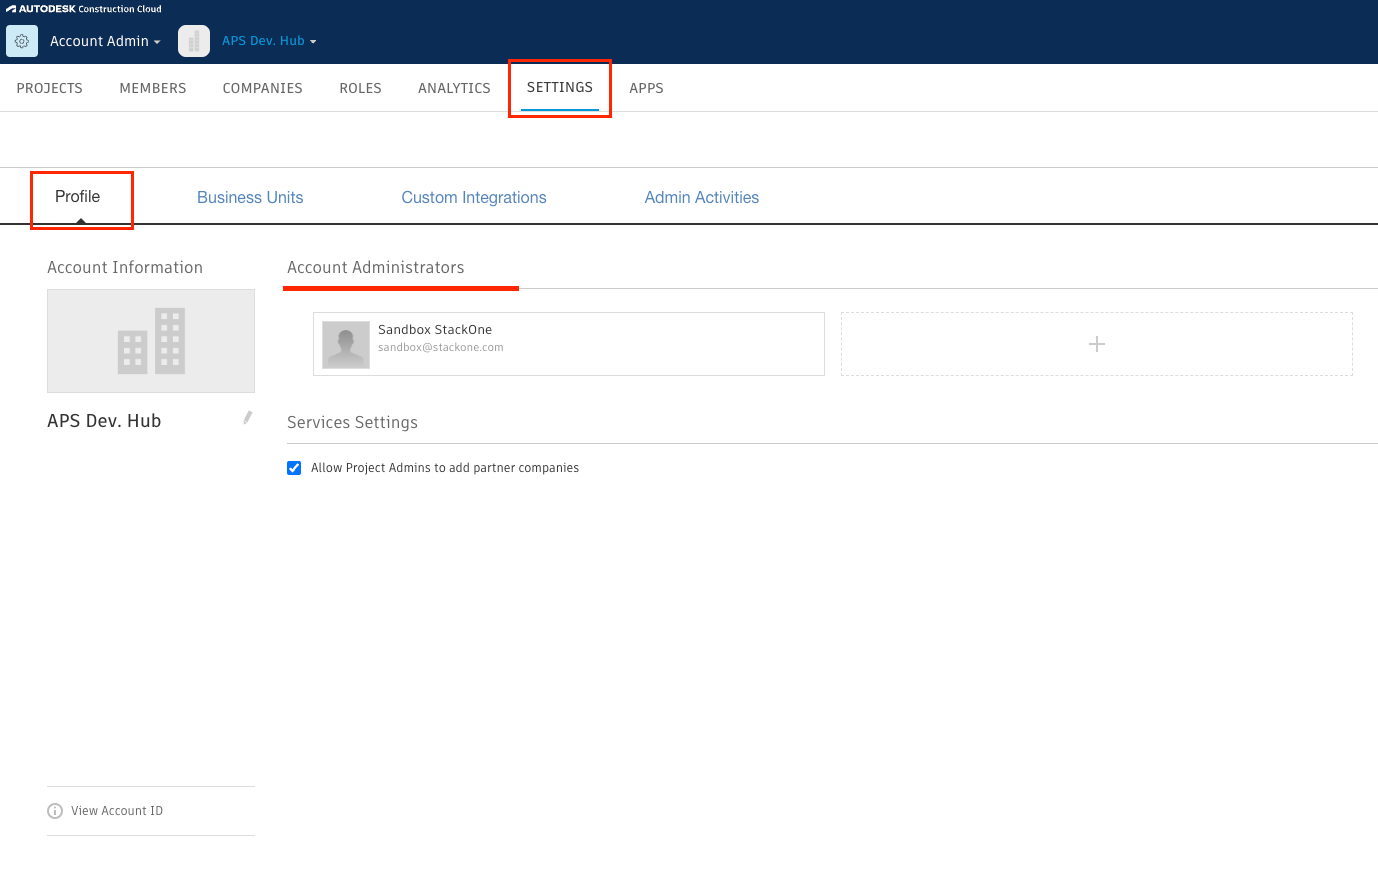
Task: Click the Services Settings heading
Action: 352,422
